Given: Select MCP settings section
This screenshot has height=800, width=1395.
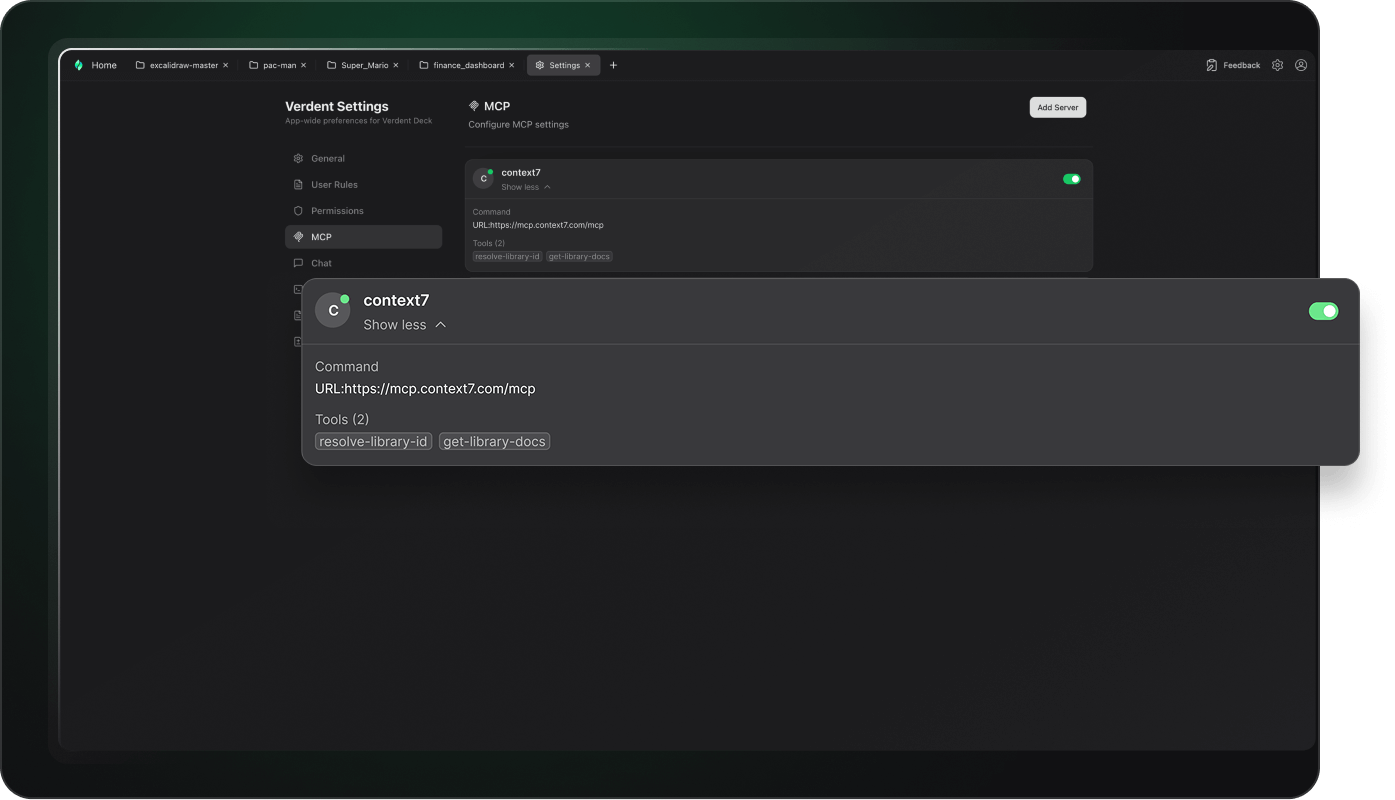Looking at the screenshot, I should pos(363,237).
